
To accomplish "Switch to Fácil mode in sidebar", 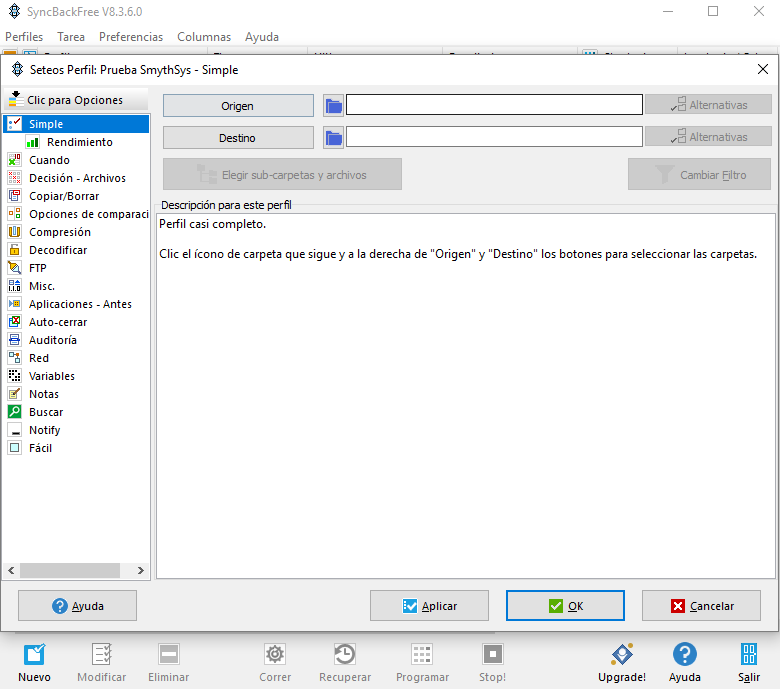I will (40, 448).
